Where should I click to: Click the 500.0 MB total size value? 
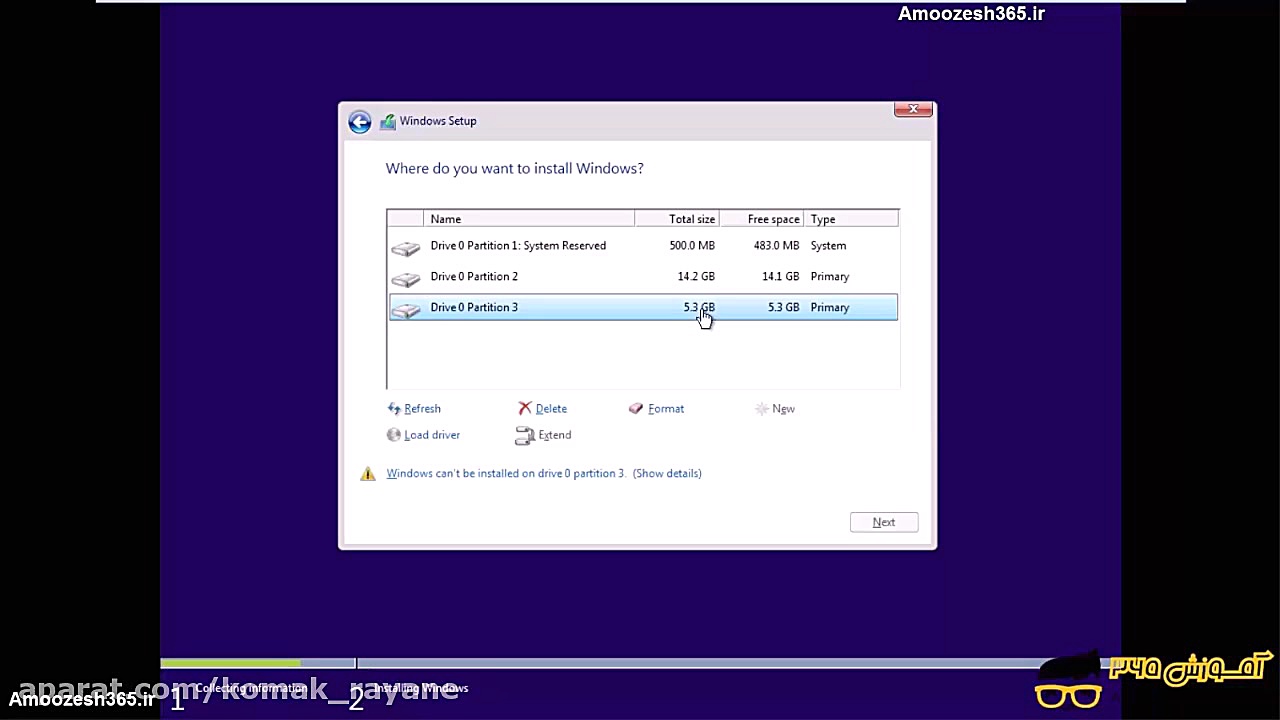pyautogui.click(x=692, y=246)
